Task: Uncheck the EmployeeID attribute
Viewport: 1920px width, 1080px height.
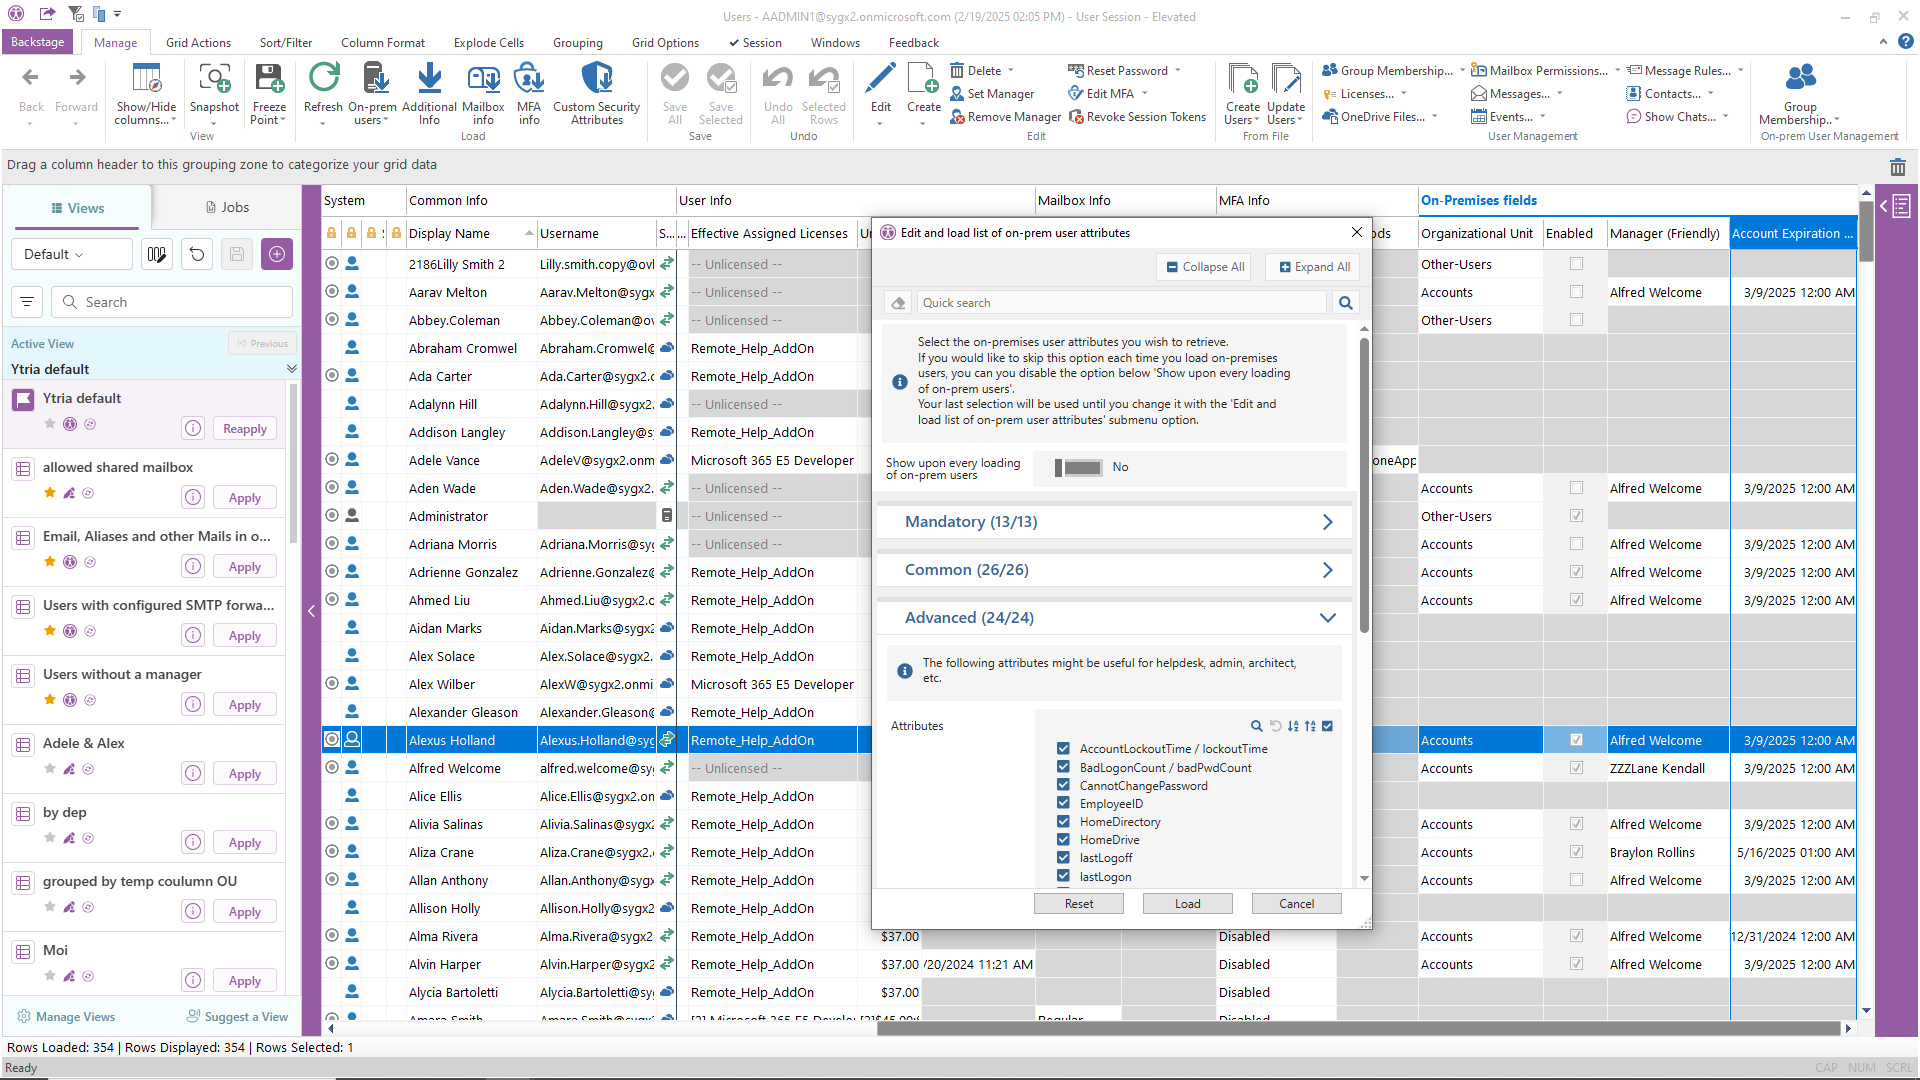Action: [1063, 803]
